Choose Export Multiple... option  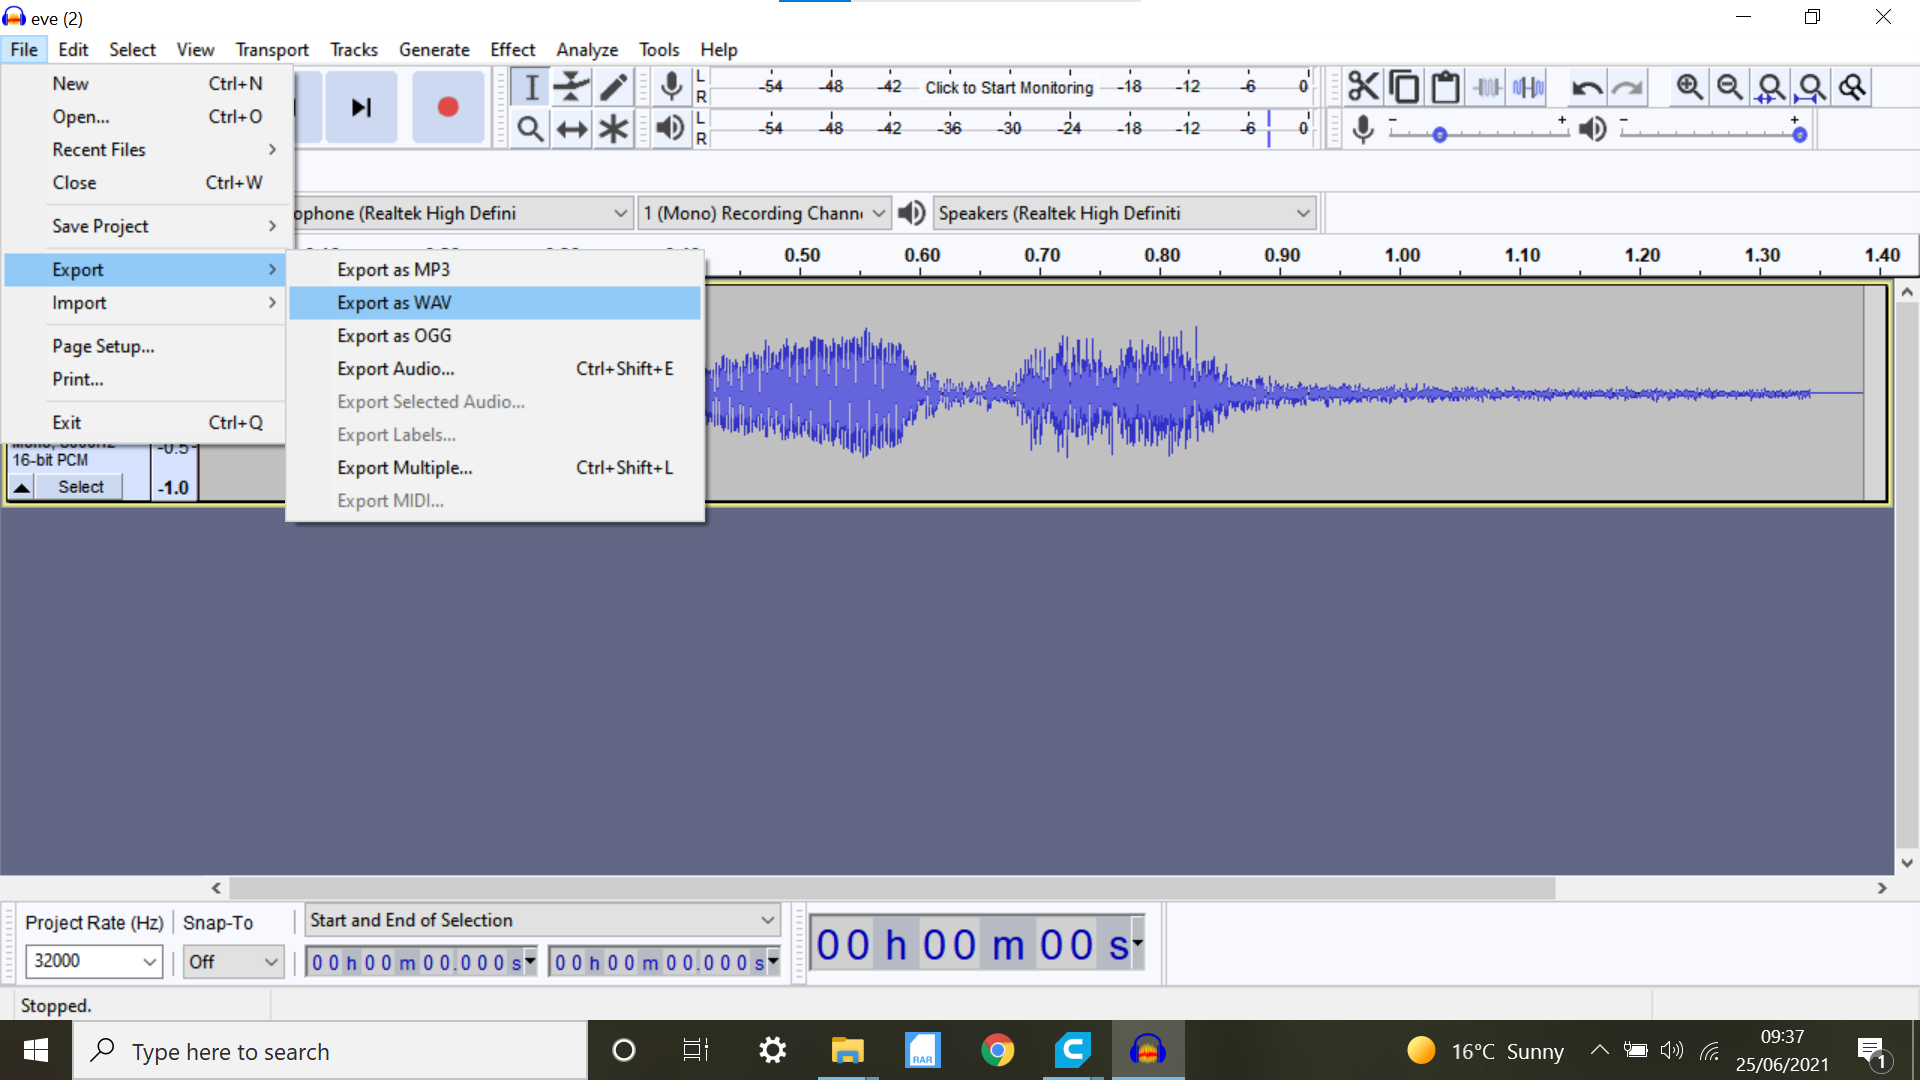point(495,468)
